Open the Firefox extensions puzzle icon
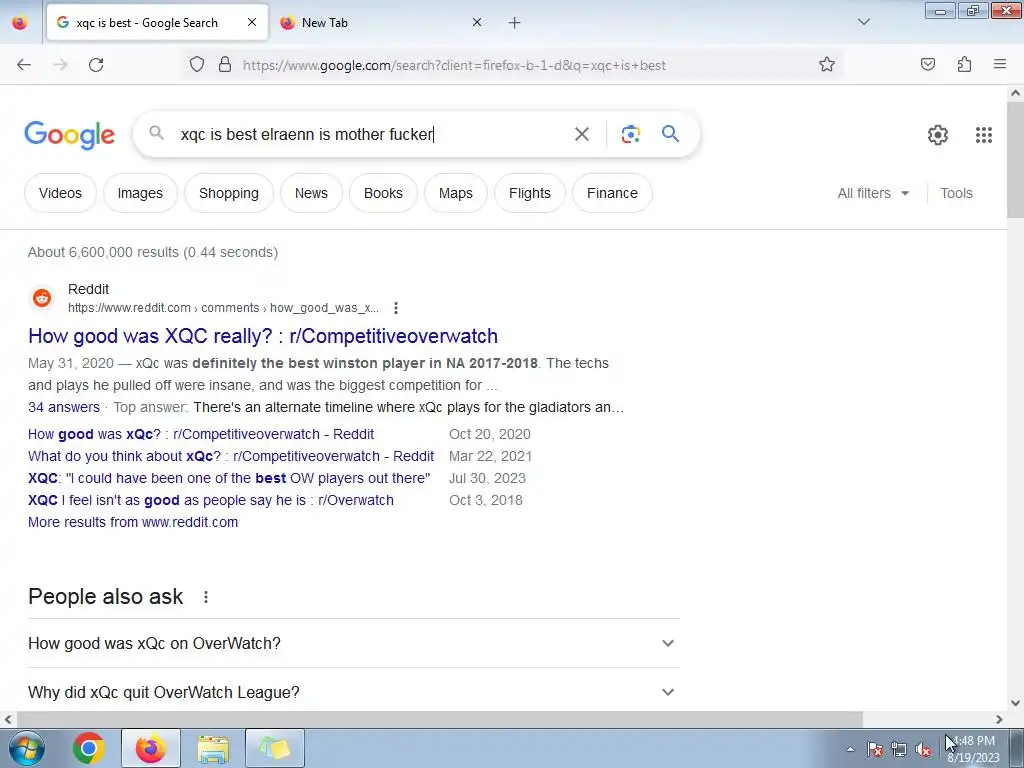The height and width of the screenshot is (768, 1024). click(965, 65)
